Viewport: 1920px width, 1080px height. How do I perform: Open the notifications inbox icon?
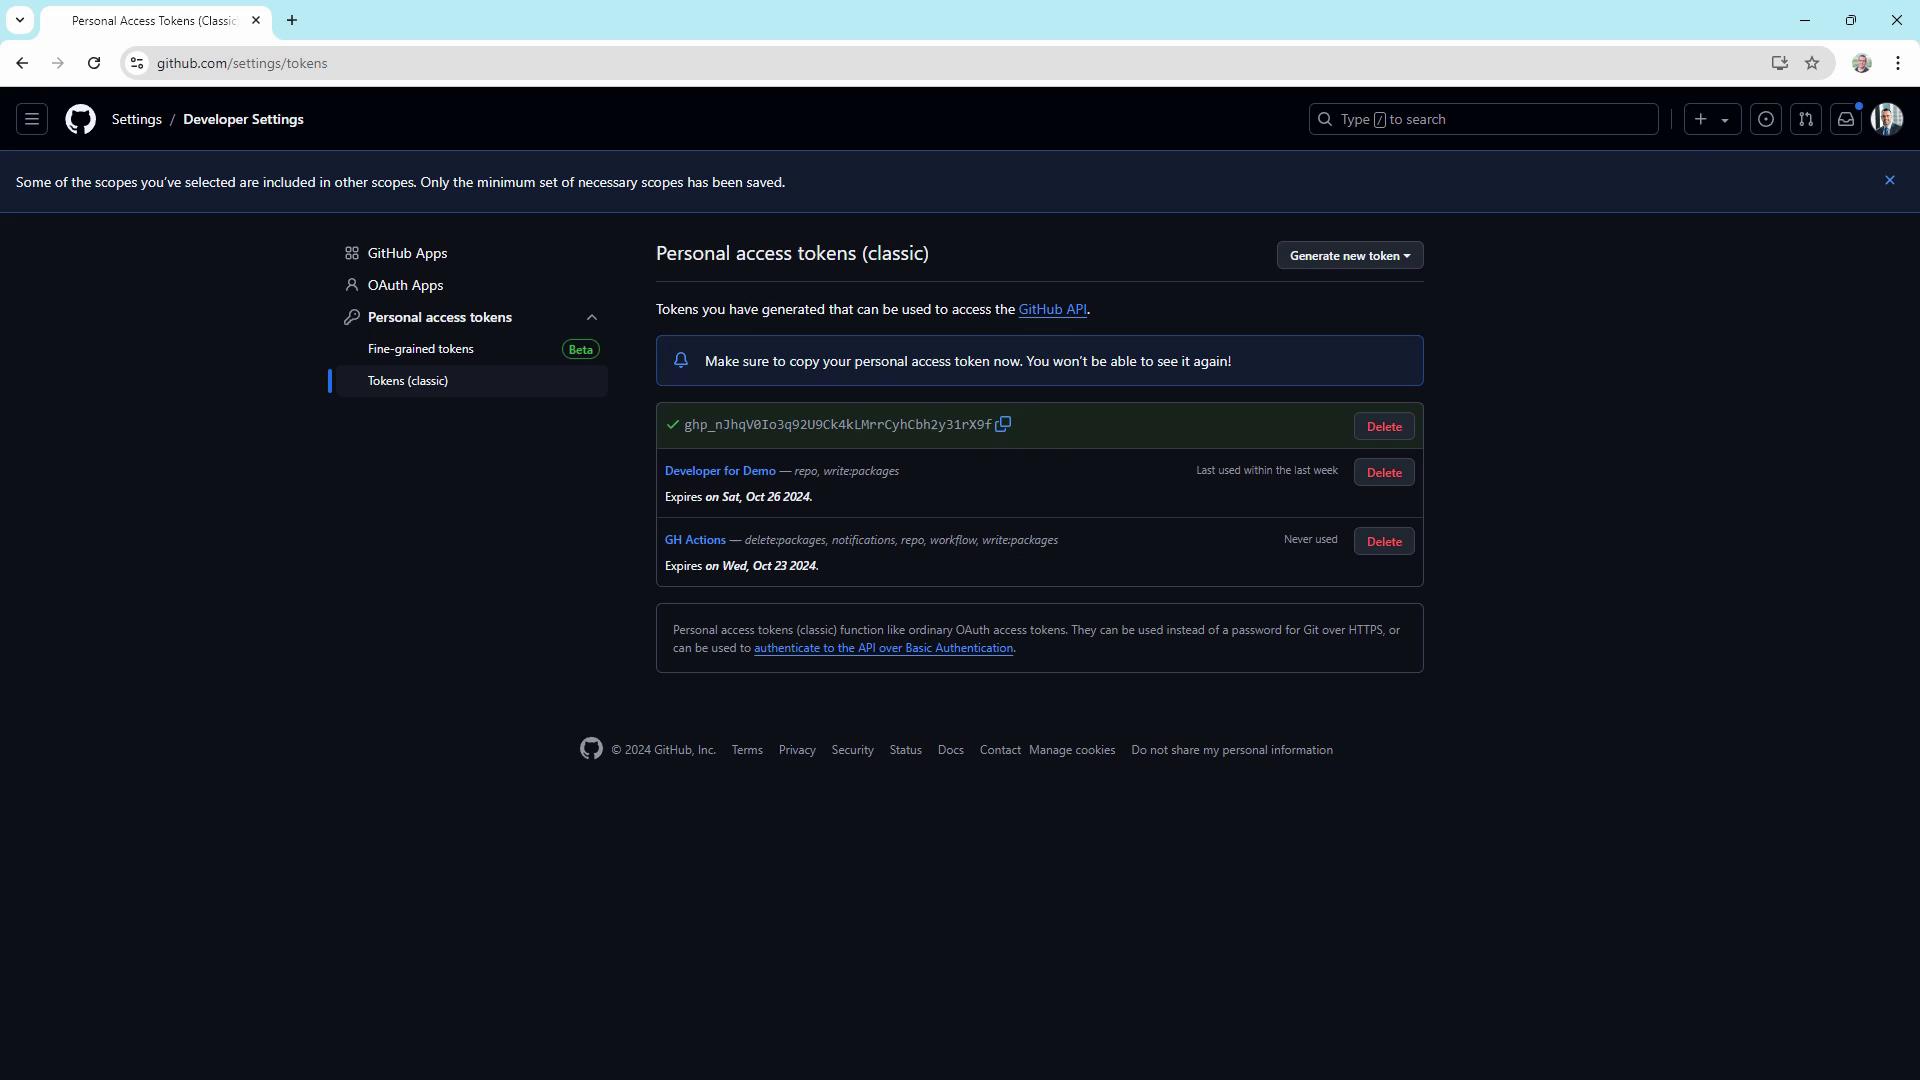(1846, 119)
